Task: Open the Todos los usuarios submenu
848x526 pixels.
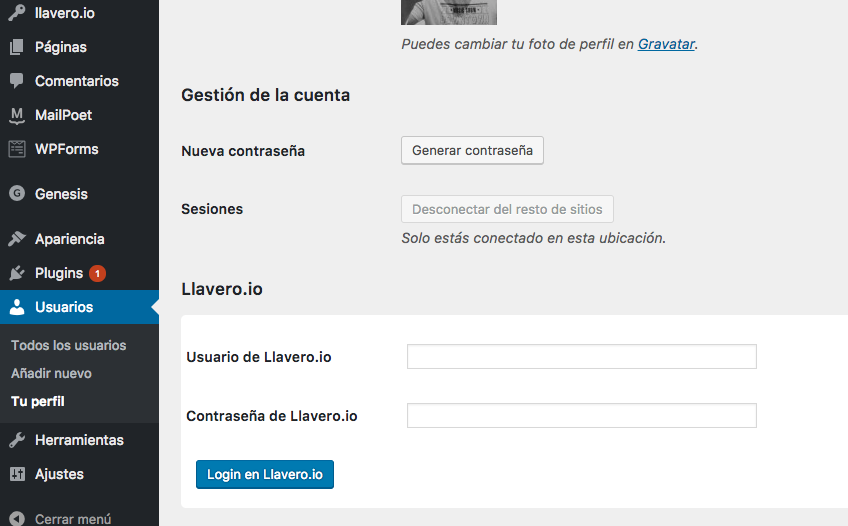Action: point(68,345)
